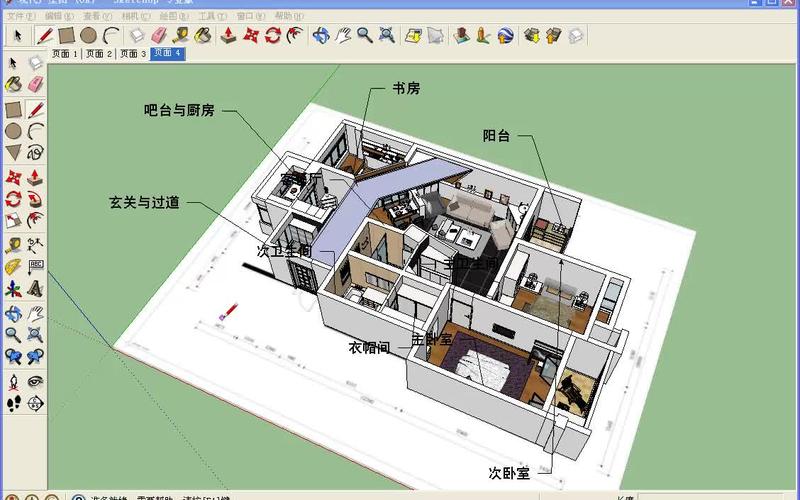The width and height of the screenshot is (800, 500).
Task: Open the 编辑 (Edit) menu
Action: pos(59,16)
